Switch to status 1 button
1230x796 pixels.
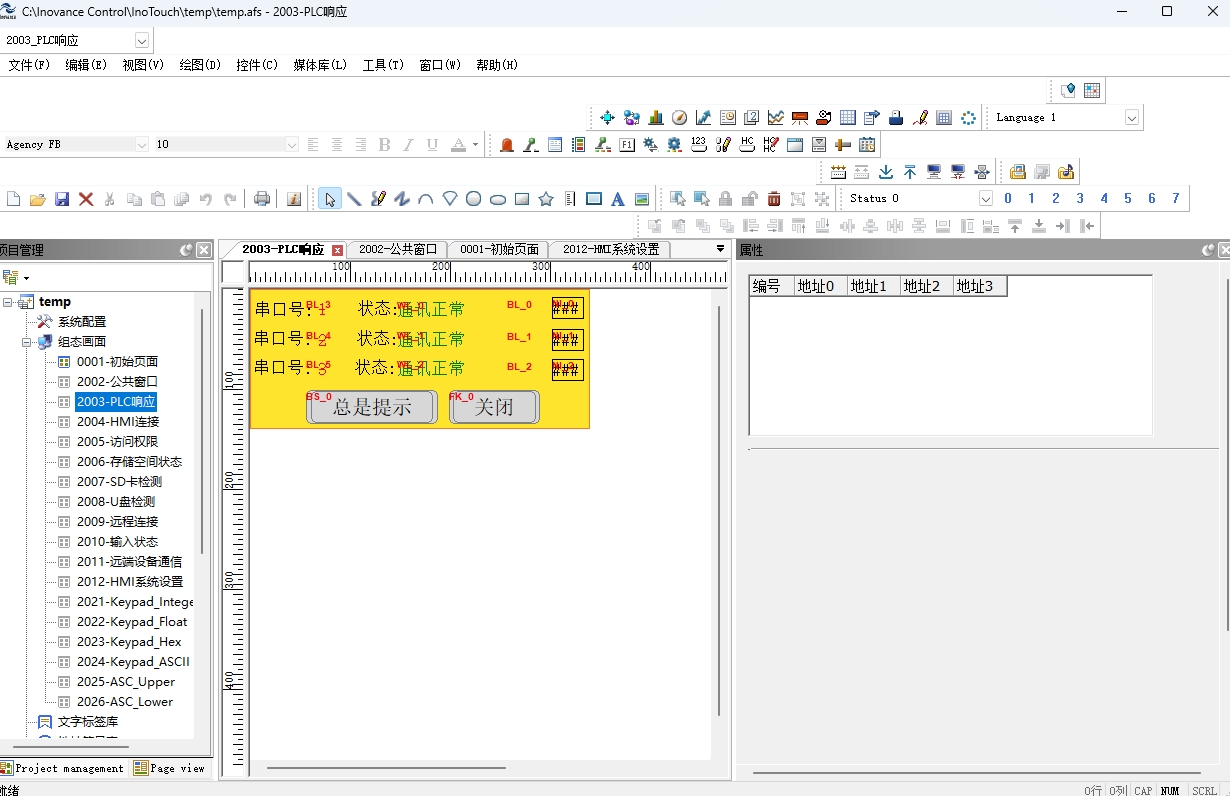click(x=1032, y=199)
